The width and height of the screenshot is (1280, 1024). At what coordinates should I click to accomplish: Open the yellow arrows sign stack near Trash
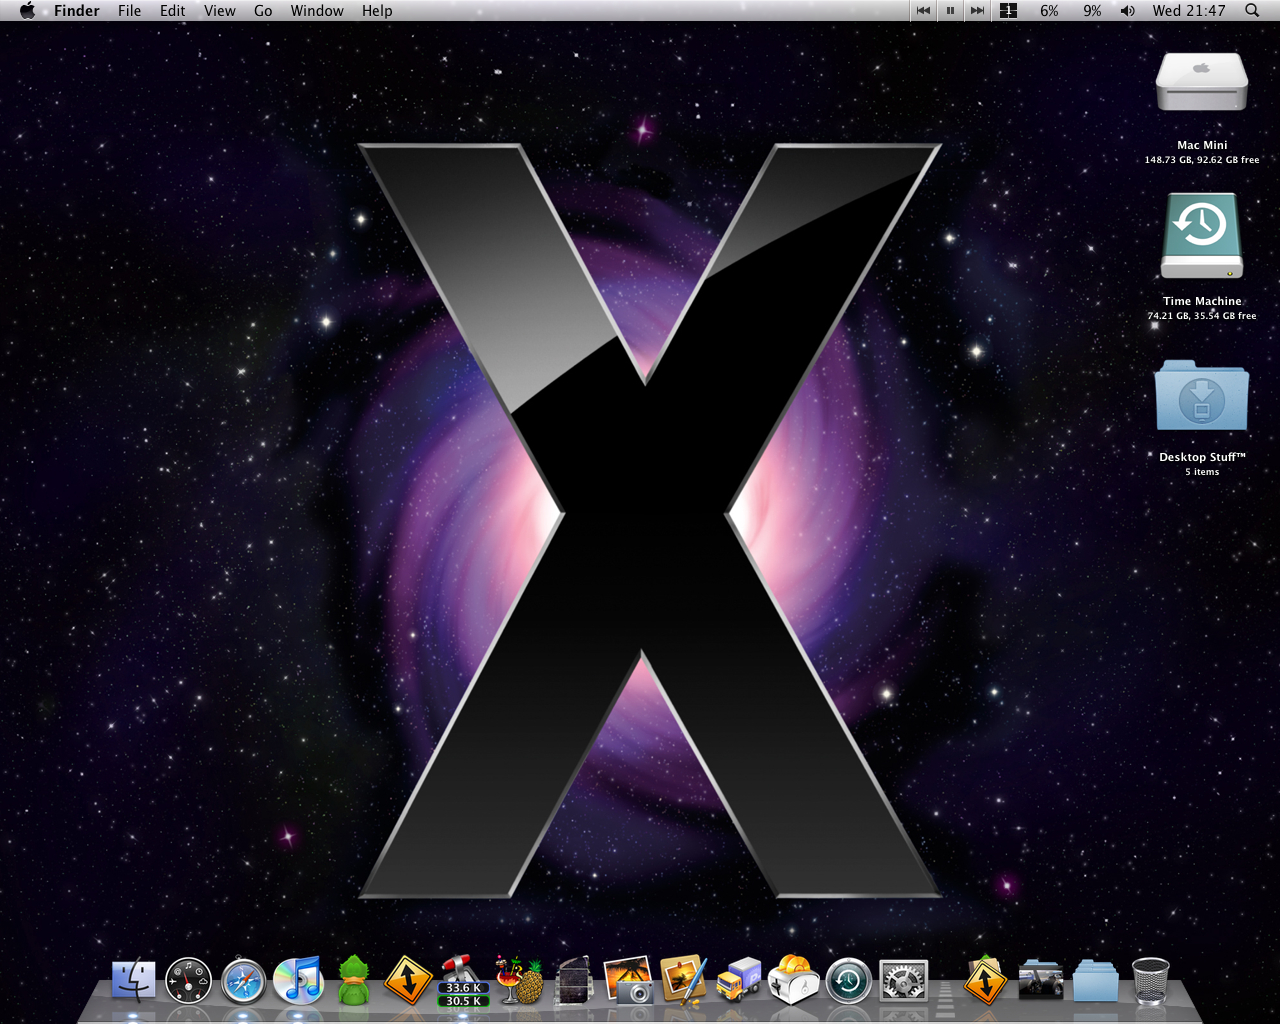985,980
